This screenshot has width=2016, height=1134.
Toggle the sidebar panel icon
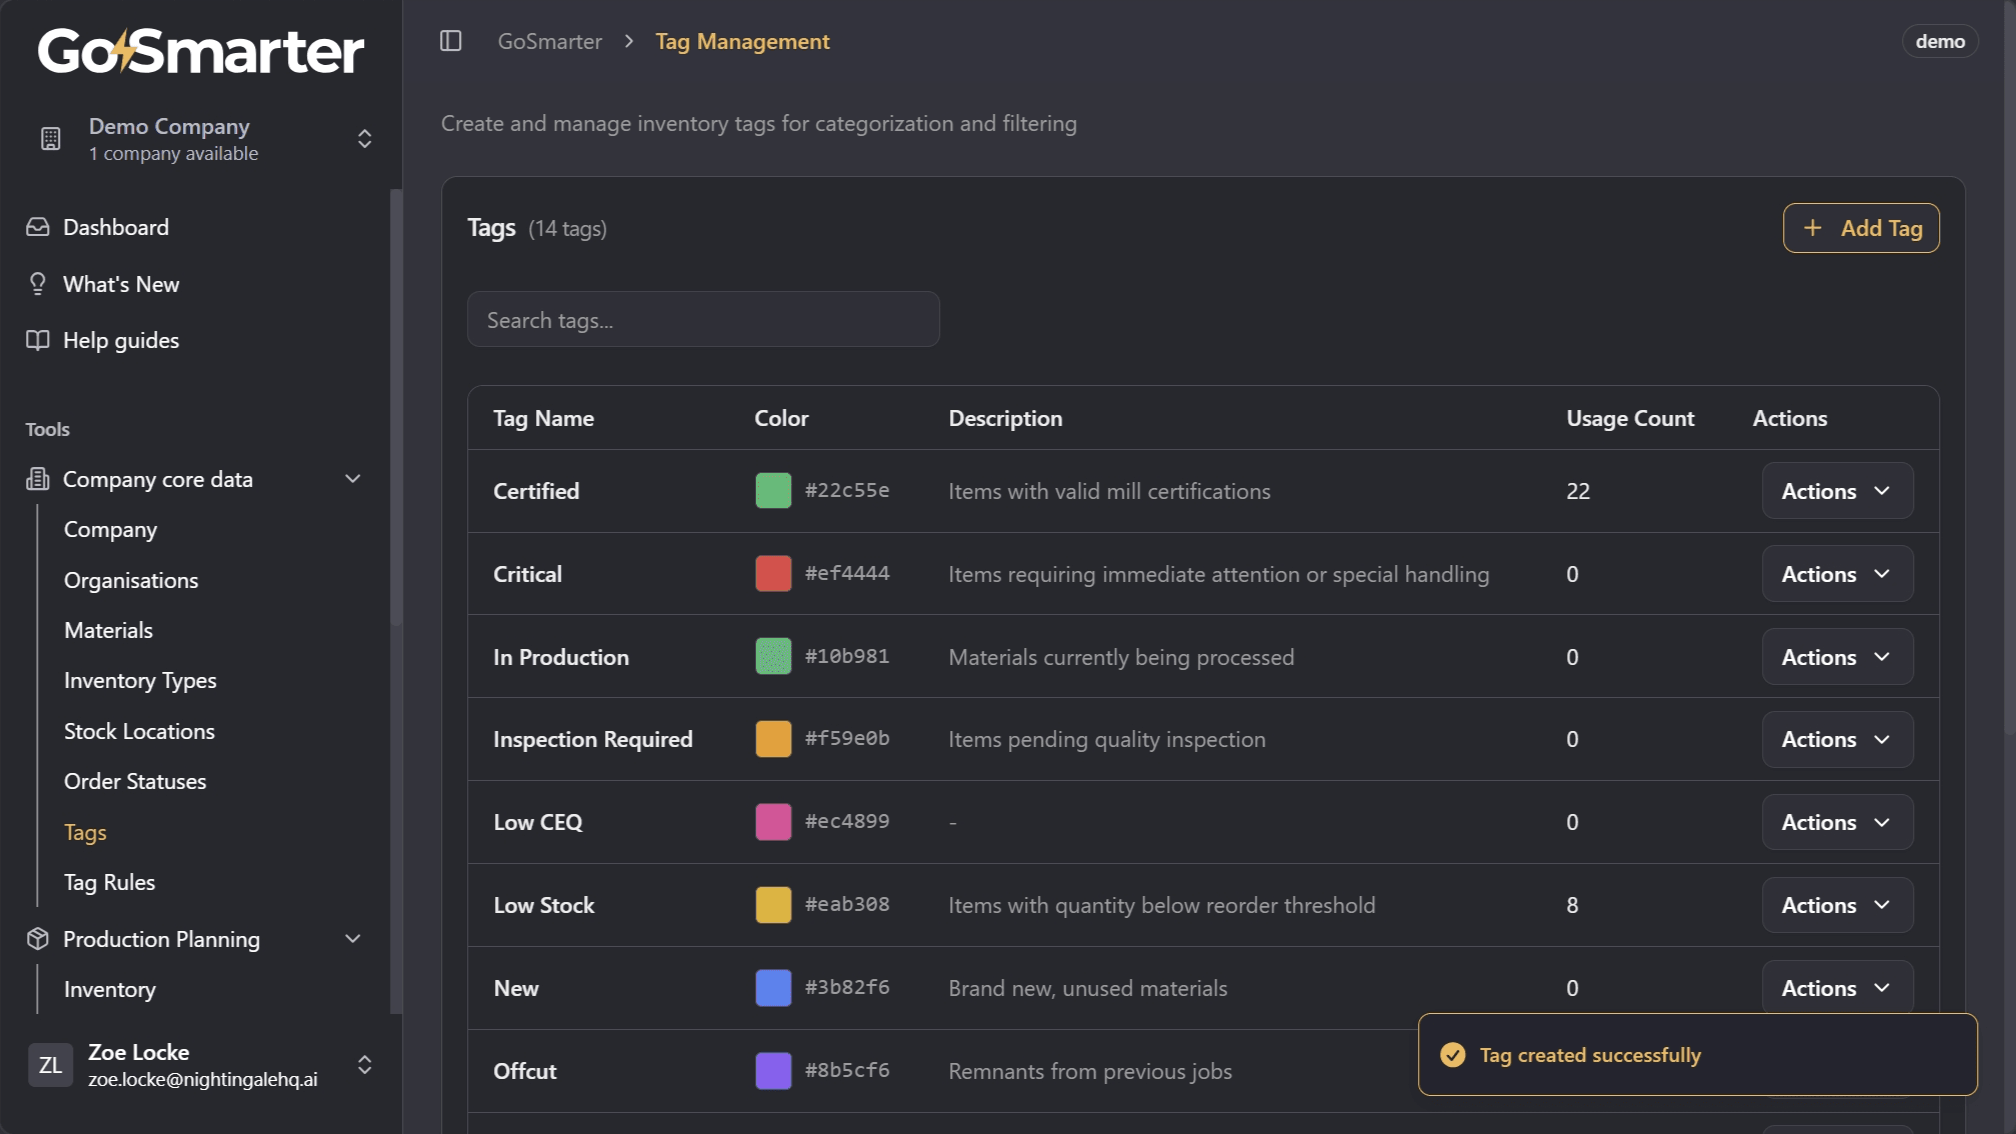tap(451, 41)
